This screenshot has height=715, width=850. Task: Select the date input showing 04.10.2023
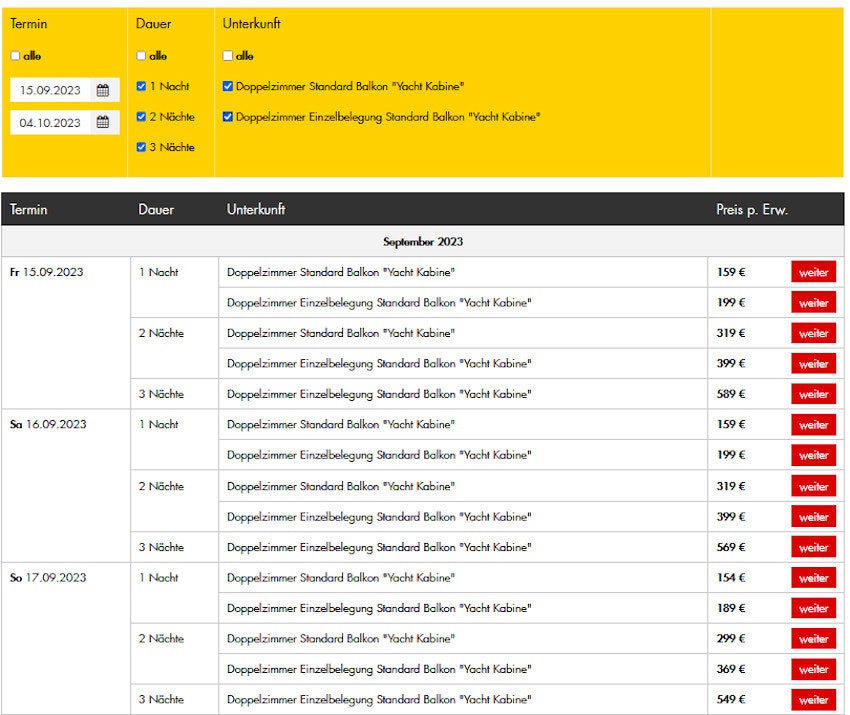coord(50,122)
